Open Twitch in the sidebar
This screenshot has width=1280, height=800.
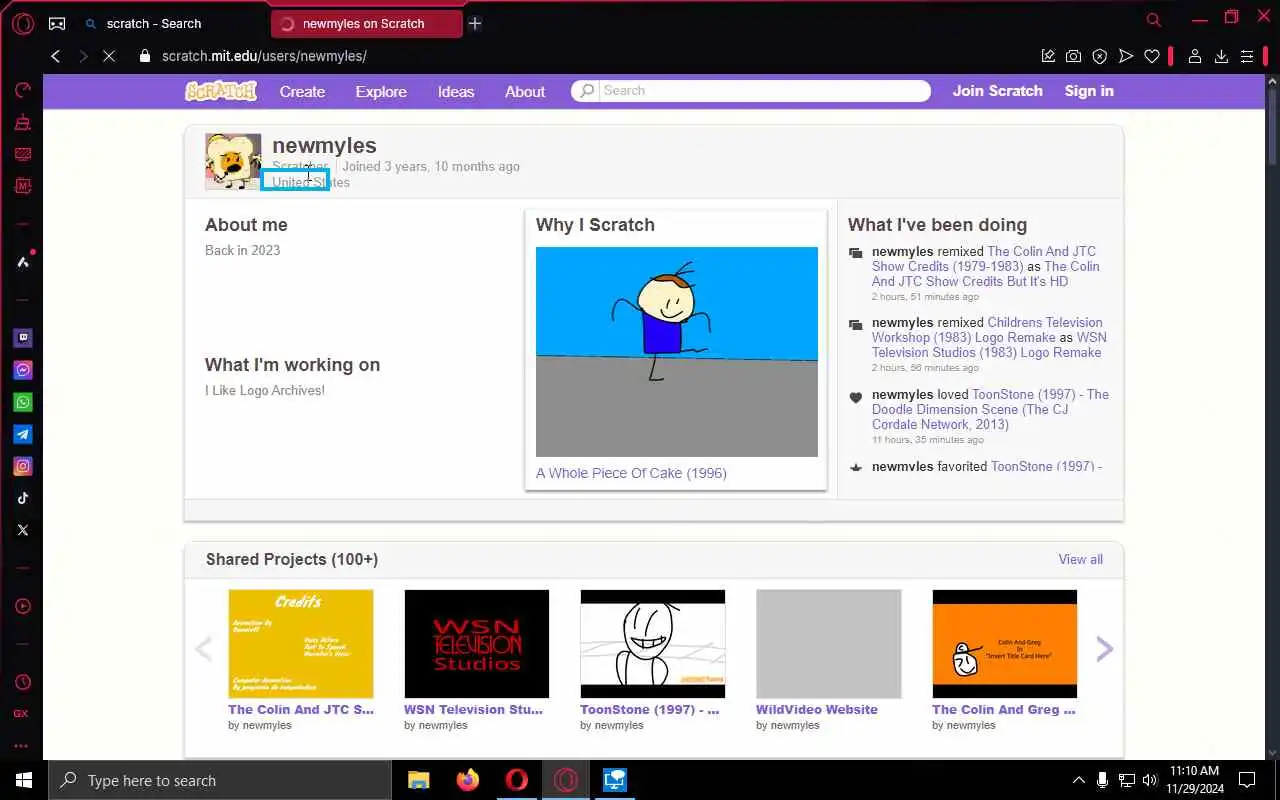[x=22, y=338]
